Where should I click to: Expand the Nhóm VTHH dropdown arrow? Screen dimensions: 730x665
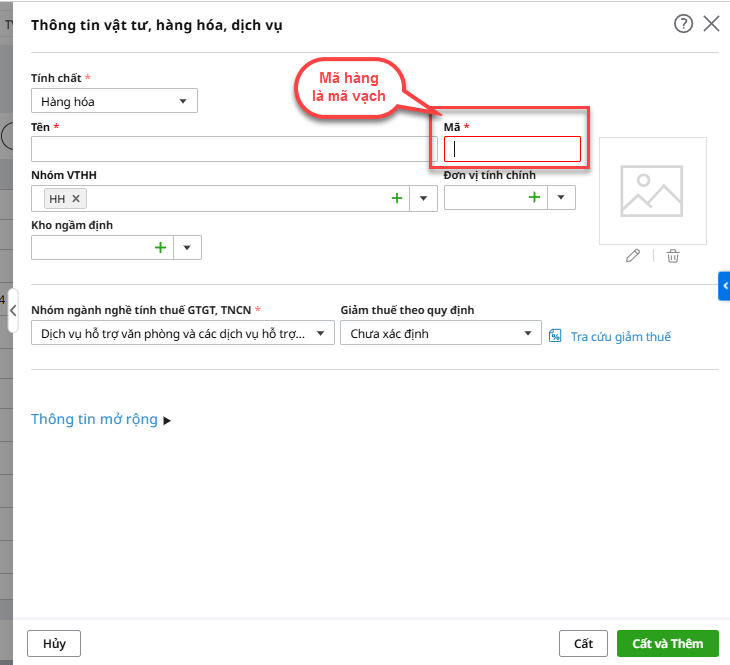[x=424, y=199]
